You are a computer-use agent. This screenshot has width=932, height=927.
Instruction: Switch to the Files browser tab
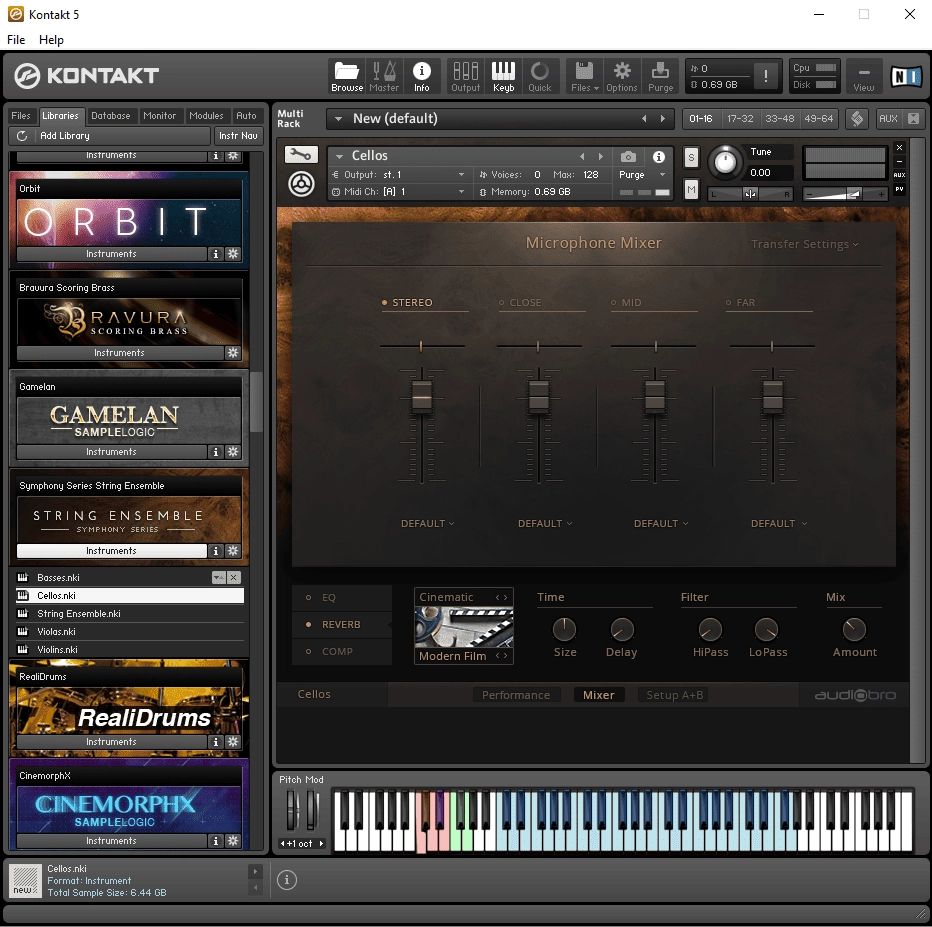(21, 116)
